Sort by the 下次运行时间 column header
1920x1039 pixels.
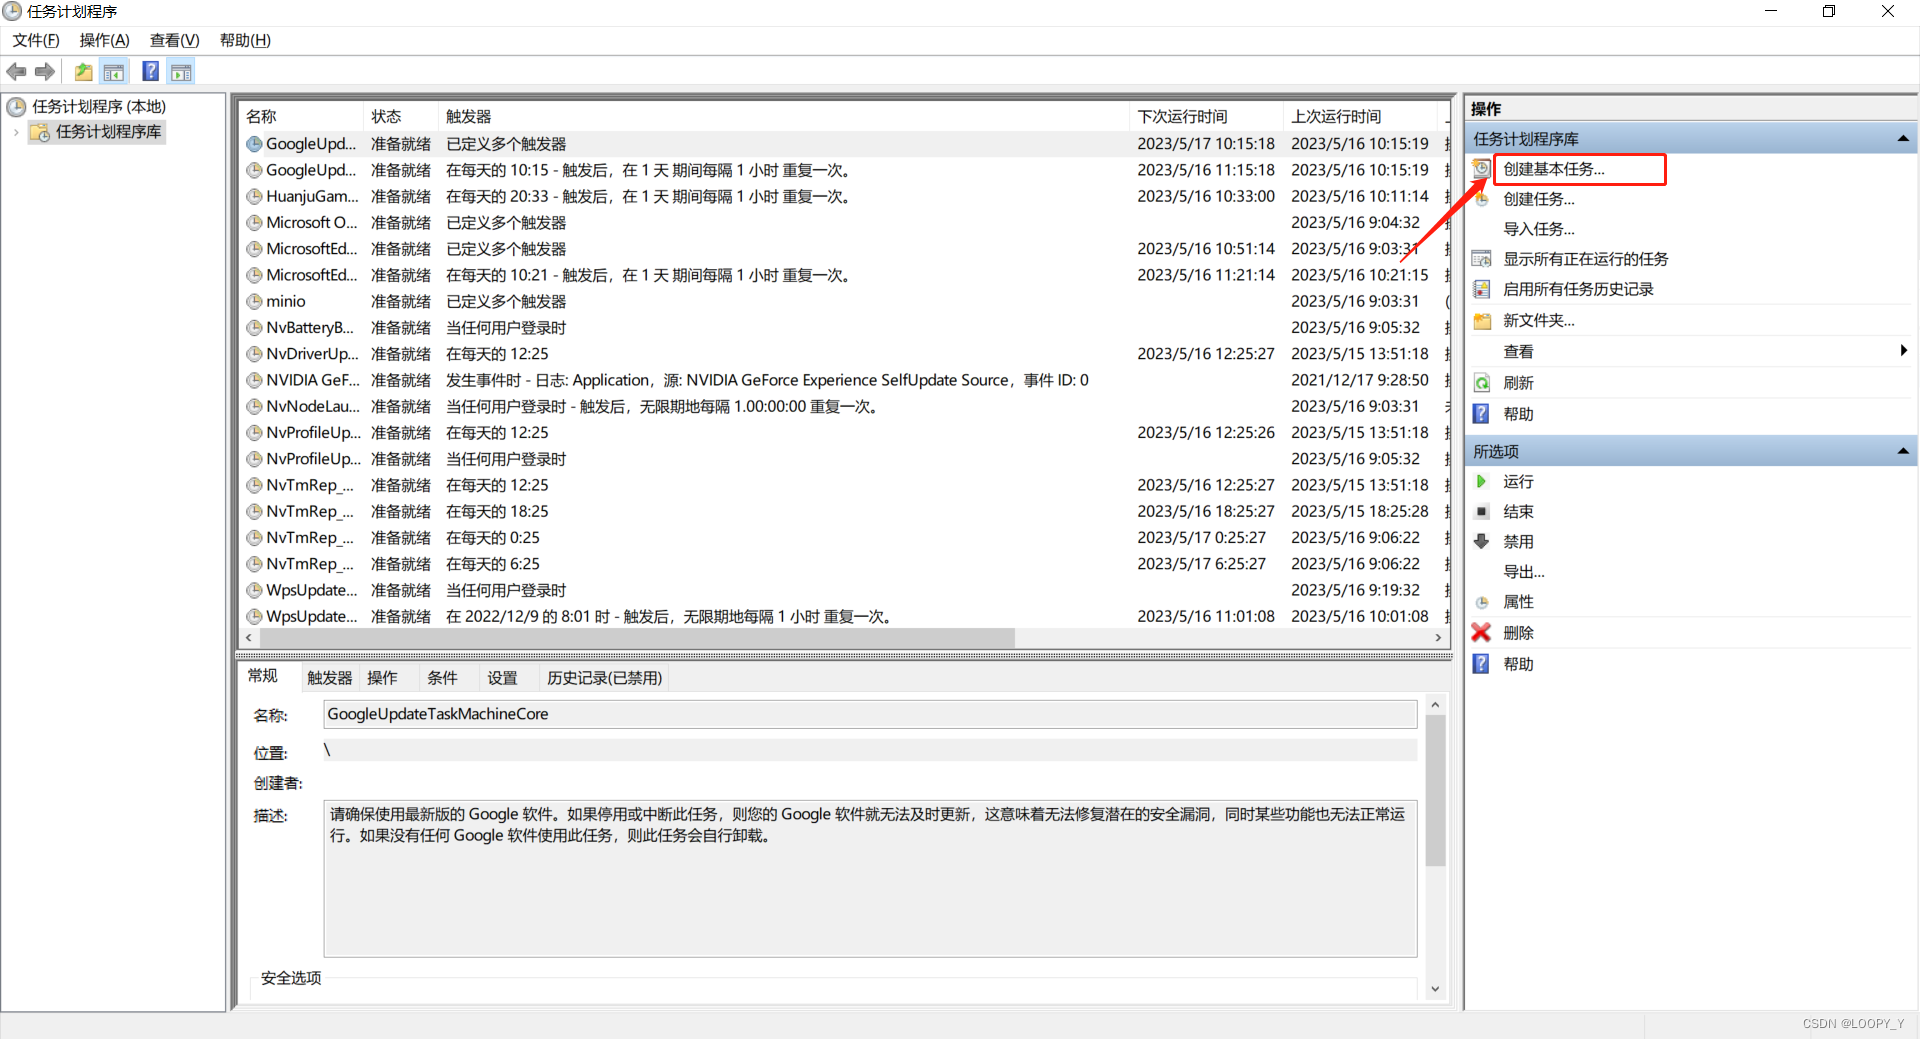pos(1208,117)
